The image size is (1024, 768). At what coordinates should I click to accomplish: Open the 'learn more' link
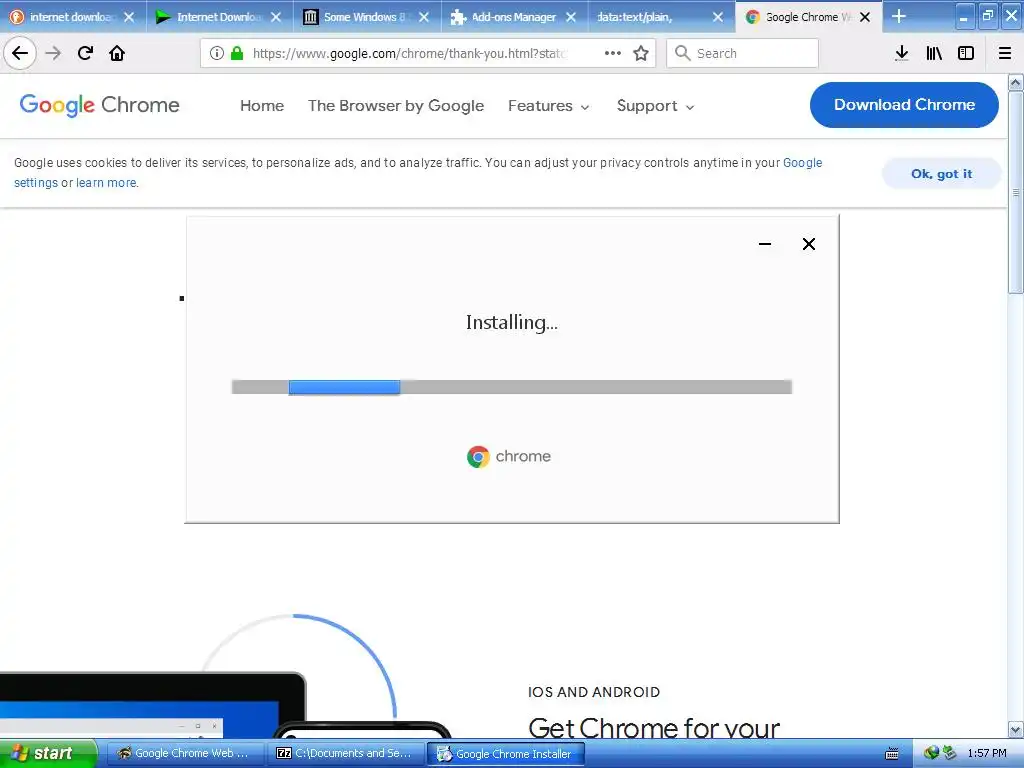click(106, 183)
